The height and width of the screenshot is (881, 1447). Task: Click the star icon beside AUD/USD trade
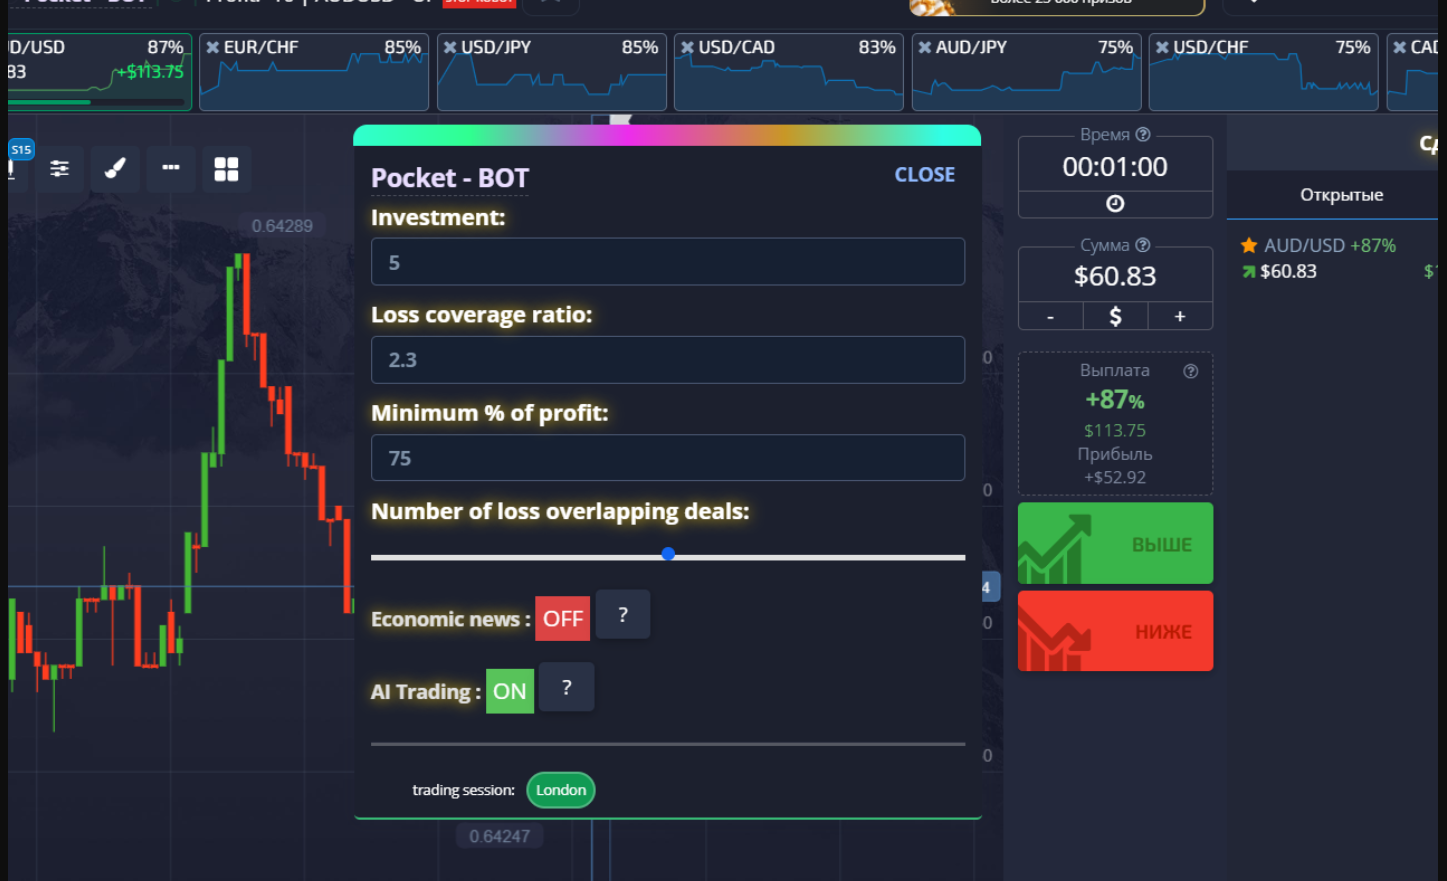click(1249, 245)
